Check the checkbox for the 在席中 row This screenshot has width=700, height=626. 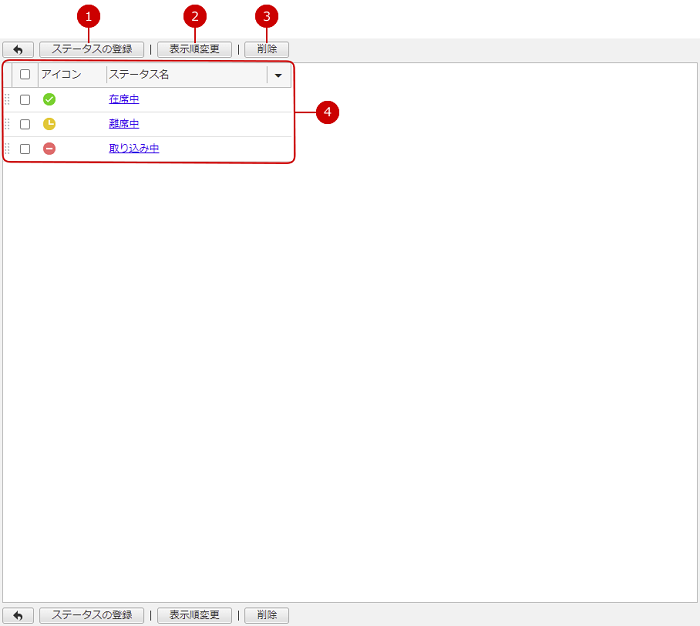25,99
